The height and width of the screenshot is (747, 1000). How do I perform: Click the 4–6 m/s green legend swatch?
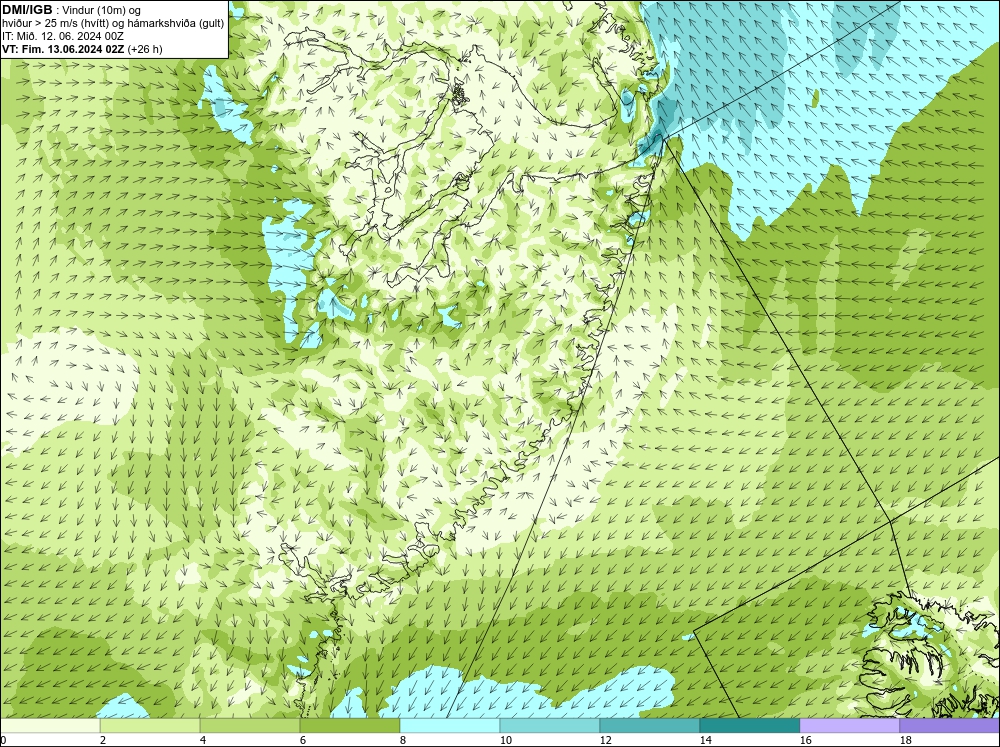[250, 725]
